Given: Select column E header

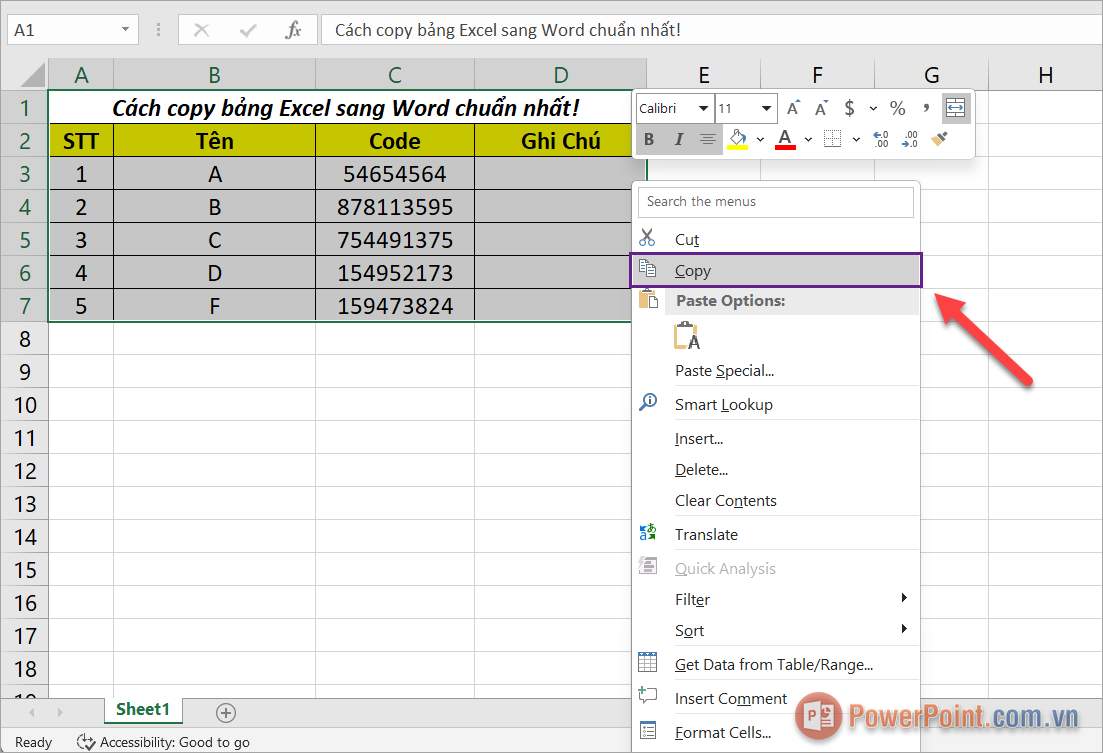Looking at the screenshot, I should (703, 75).
